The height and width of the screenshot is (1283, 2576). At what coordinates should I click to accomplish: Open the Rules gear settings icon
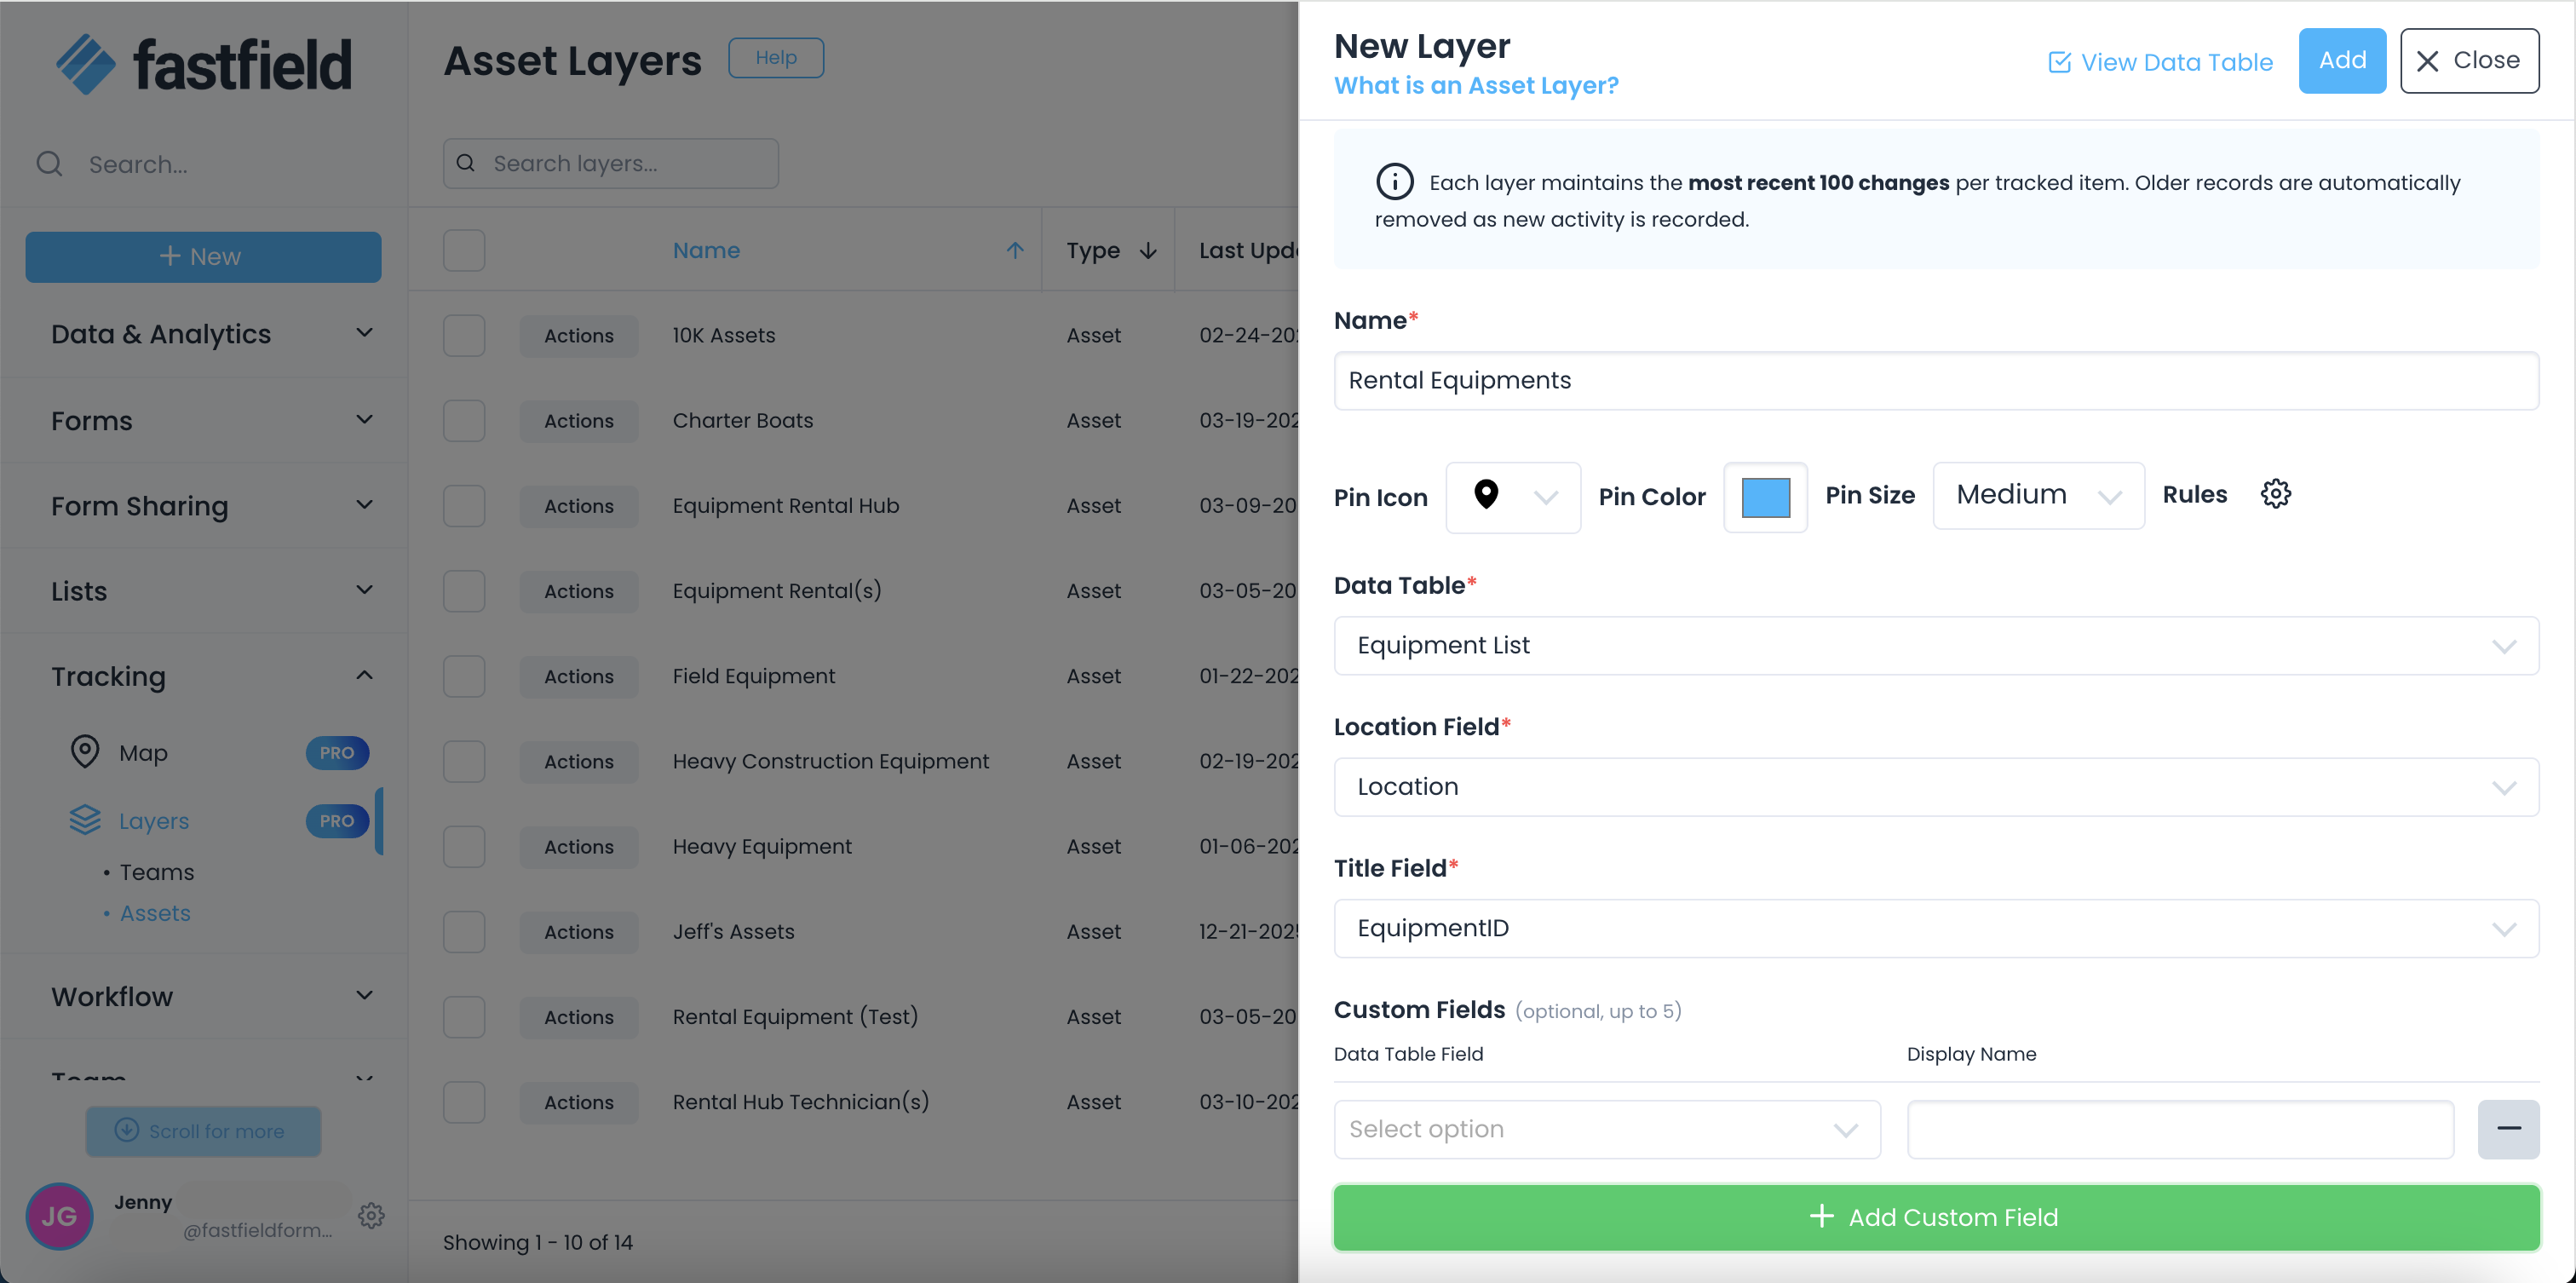click(2275, 494)
